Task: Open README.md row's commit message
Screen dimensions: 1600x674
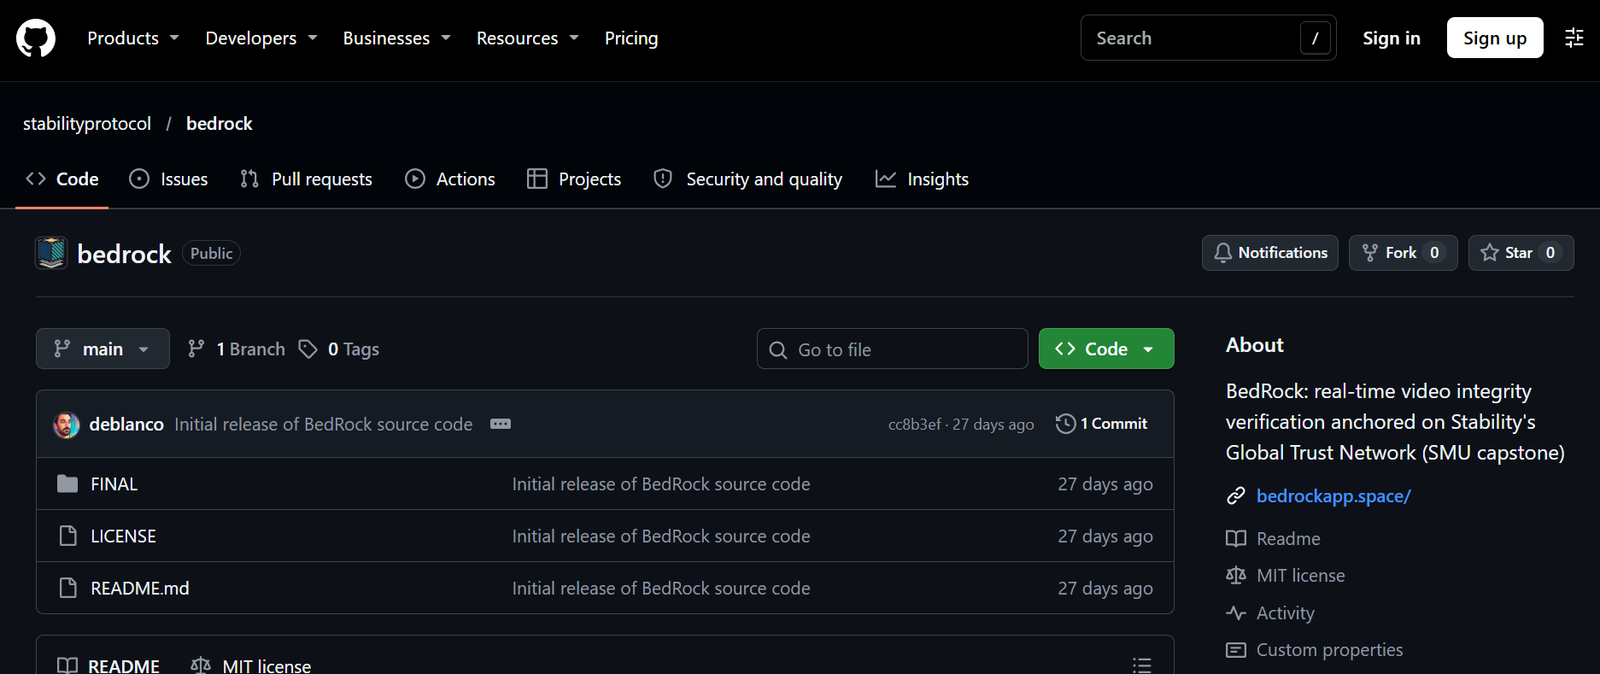Action: pos(661,588)
